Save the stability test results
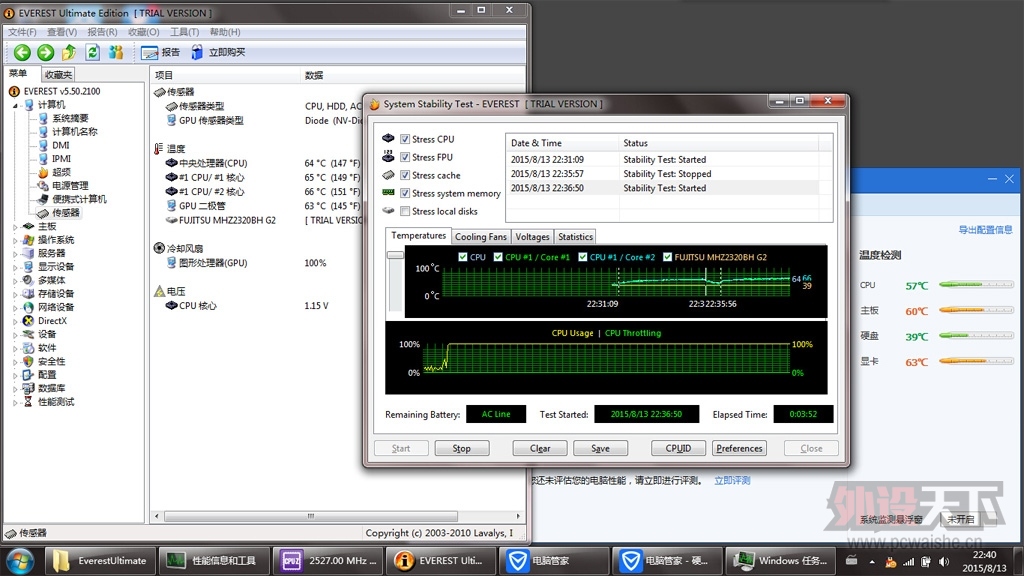 [x=601, y=449]
